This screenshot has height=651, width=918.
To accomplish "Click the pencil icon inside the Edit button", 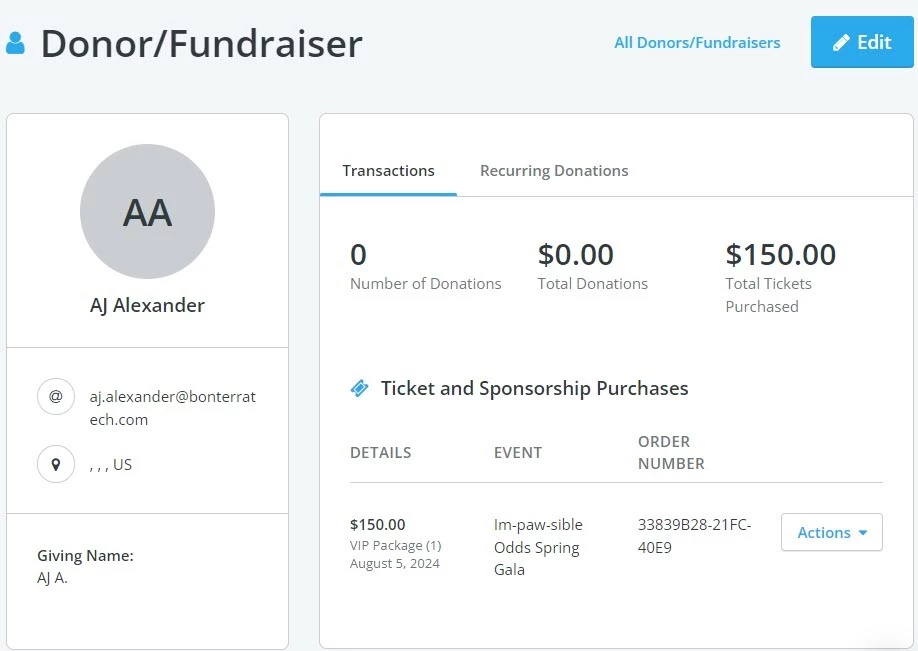I will pyautogui.click(x=841, y=42).
